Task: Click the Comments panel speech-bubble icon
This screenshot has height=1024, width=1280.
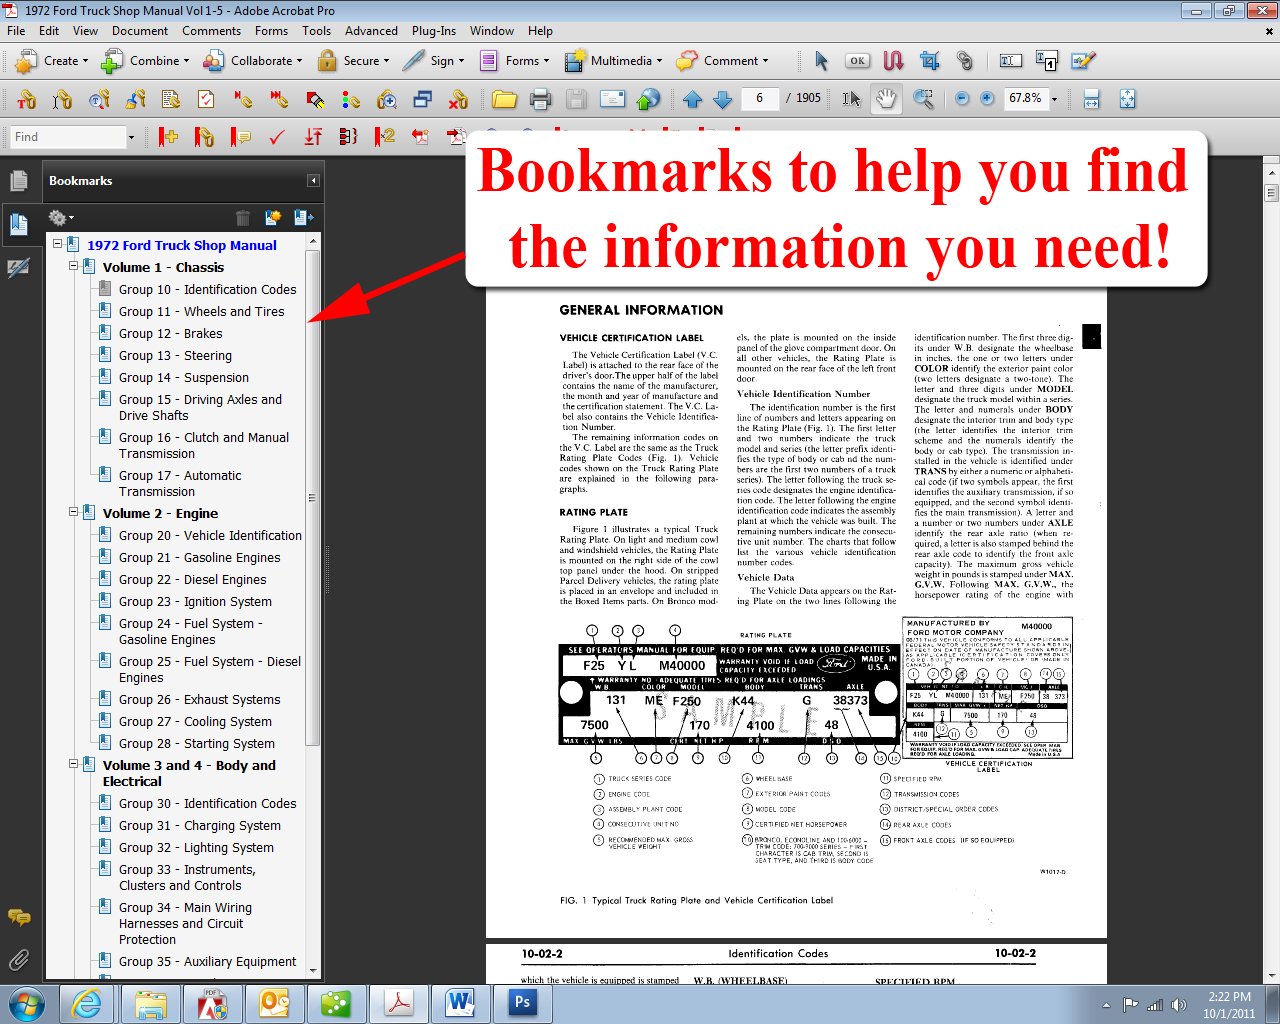Action: click(x=20, y=917)
